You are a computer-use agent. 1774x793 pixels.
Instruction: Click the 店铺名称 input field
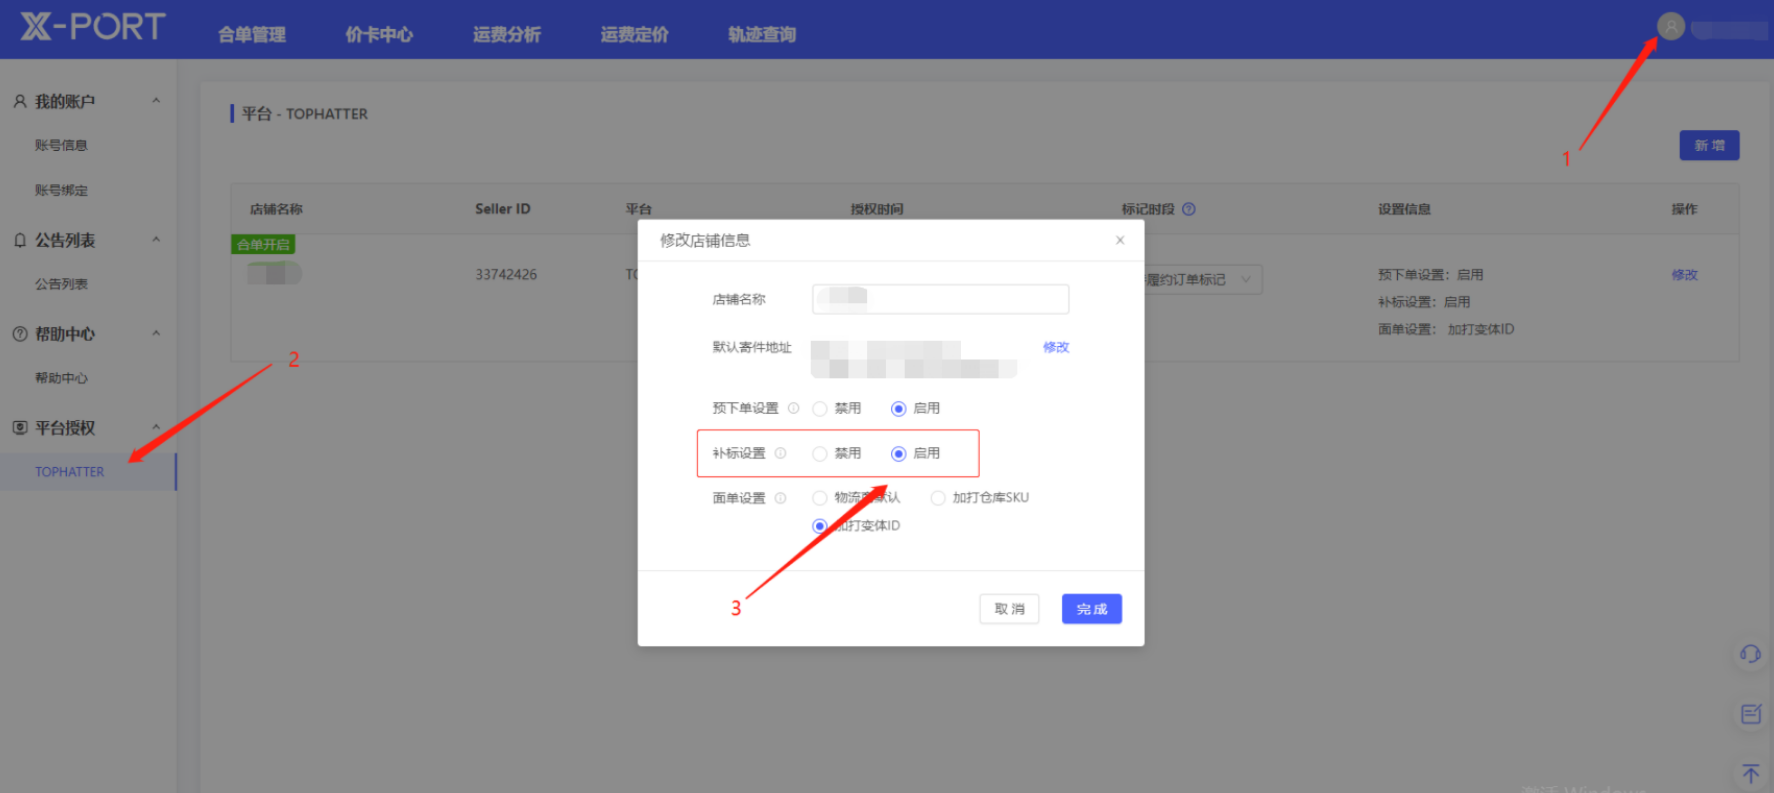tap(940, 299)
